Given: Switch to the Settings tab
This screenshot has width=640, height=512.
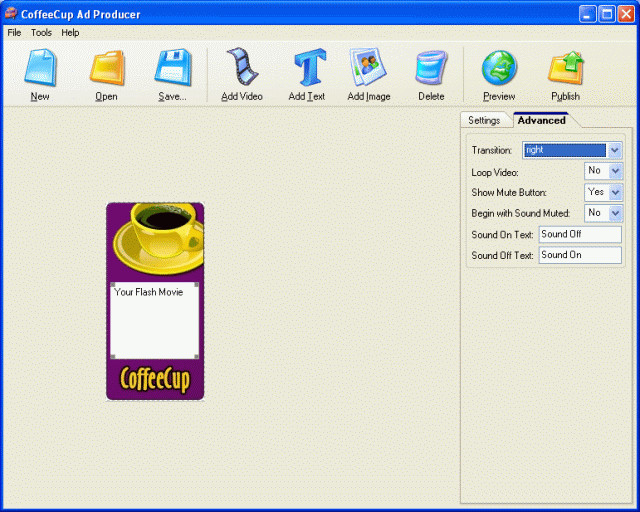Looking at the screenshot, I should [x=484, y=120].
